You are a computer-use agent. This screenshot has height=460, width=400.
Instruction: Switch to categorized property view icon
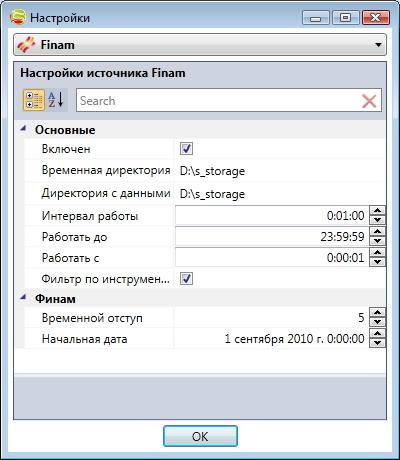coord(34,100)
